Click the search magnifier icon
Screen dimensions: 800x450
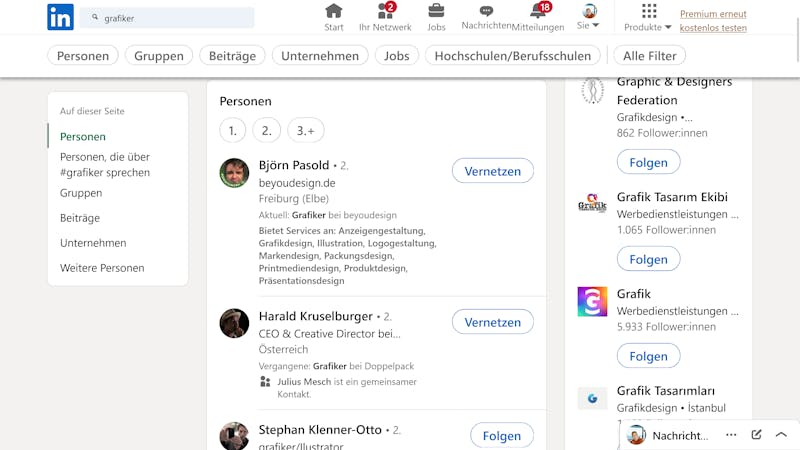tap(95, 17)
